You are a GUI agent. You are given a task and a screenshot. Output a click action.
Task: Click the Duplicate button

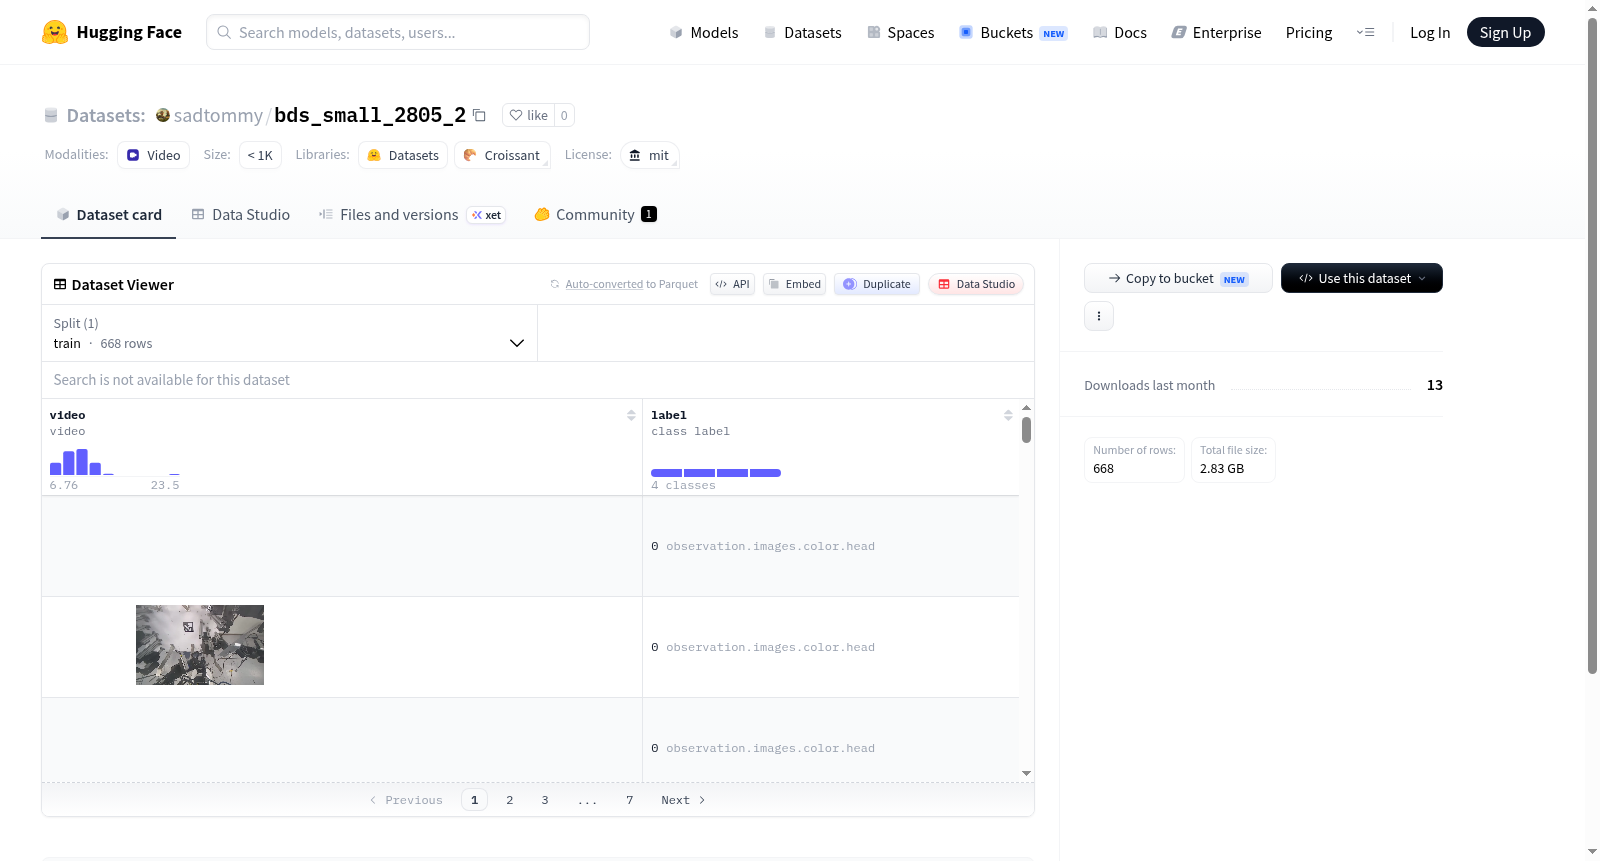[877, 284]
